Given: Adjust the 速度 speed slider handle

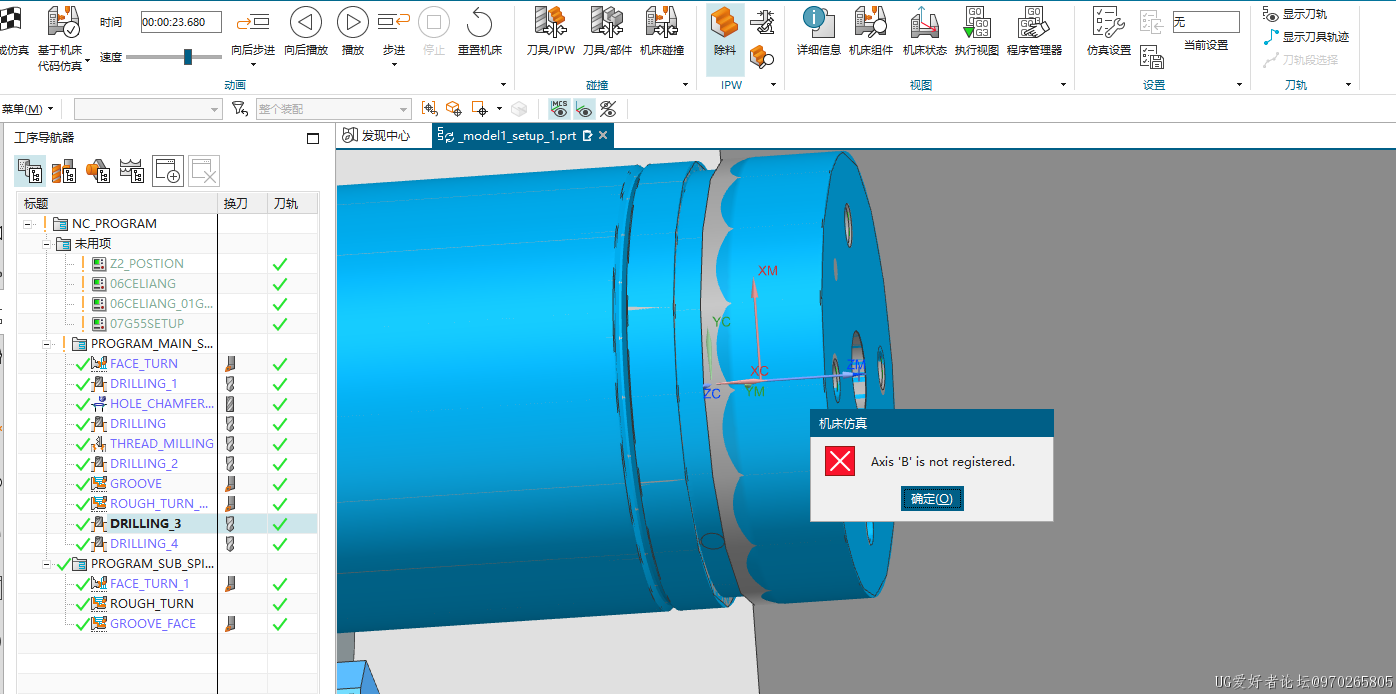Looking at the screenshot, I should pos(188,57).
